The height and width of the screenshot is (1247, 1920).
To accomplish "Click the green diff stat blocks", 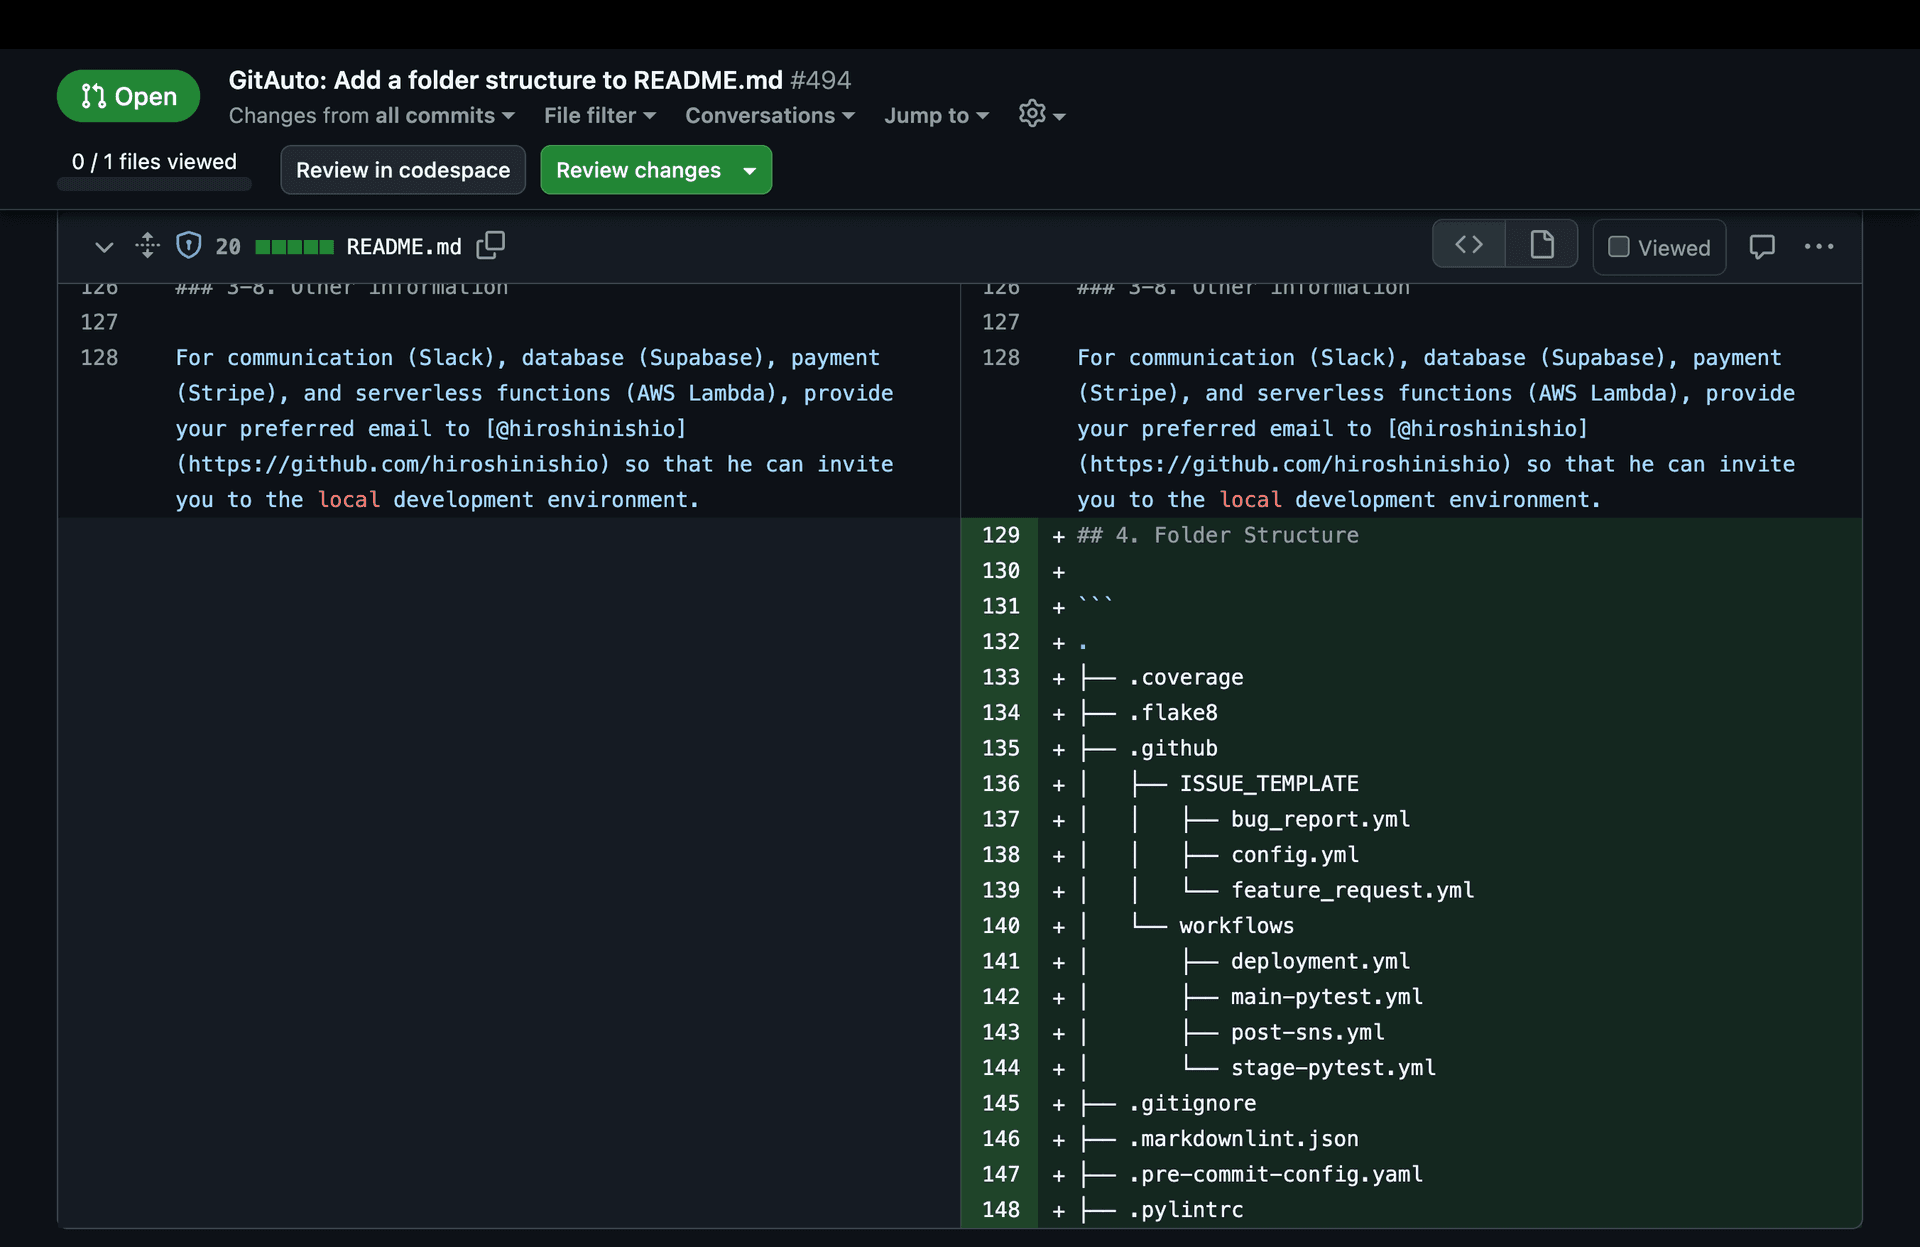I will (x=295, y=246).
